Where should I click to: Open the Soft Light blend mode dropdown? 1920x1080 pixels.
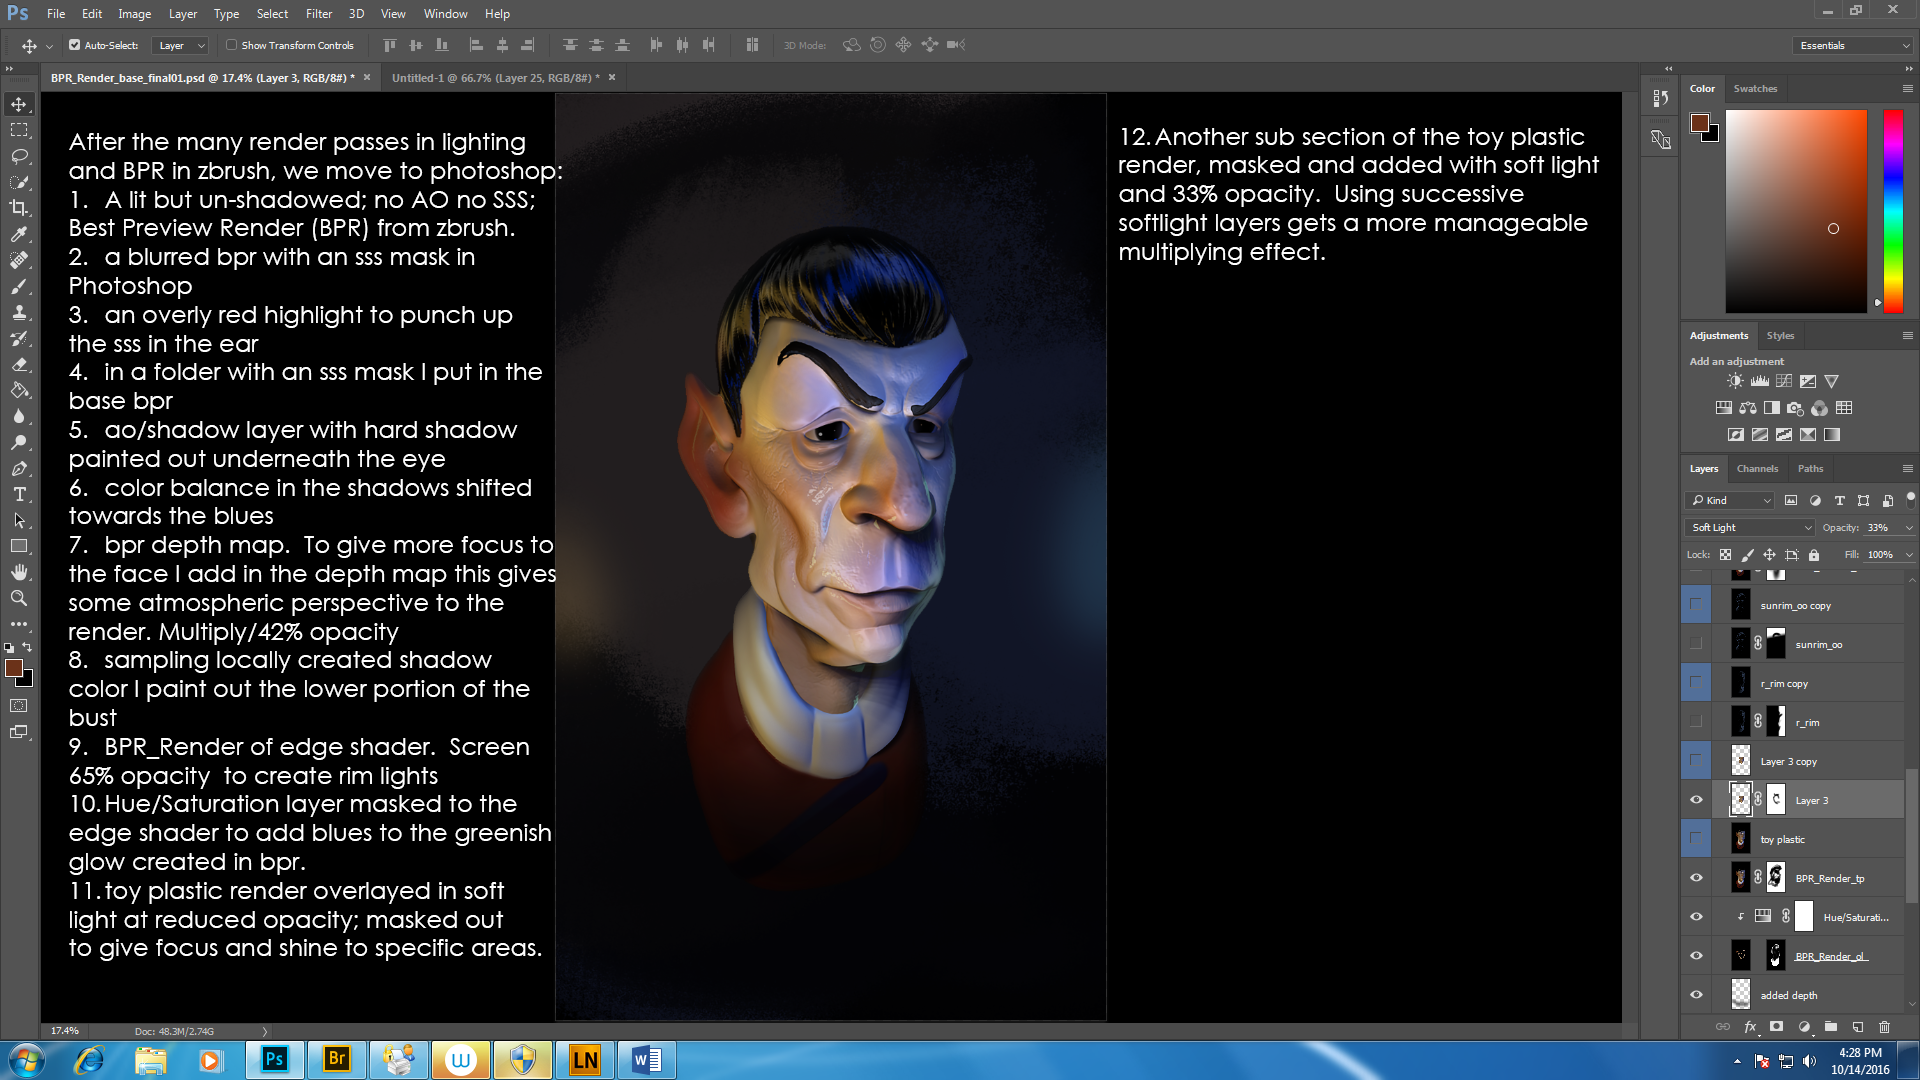1751,527
